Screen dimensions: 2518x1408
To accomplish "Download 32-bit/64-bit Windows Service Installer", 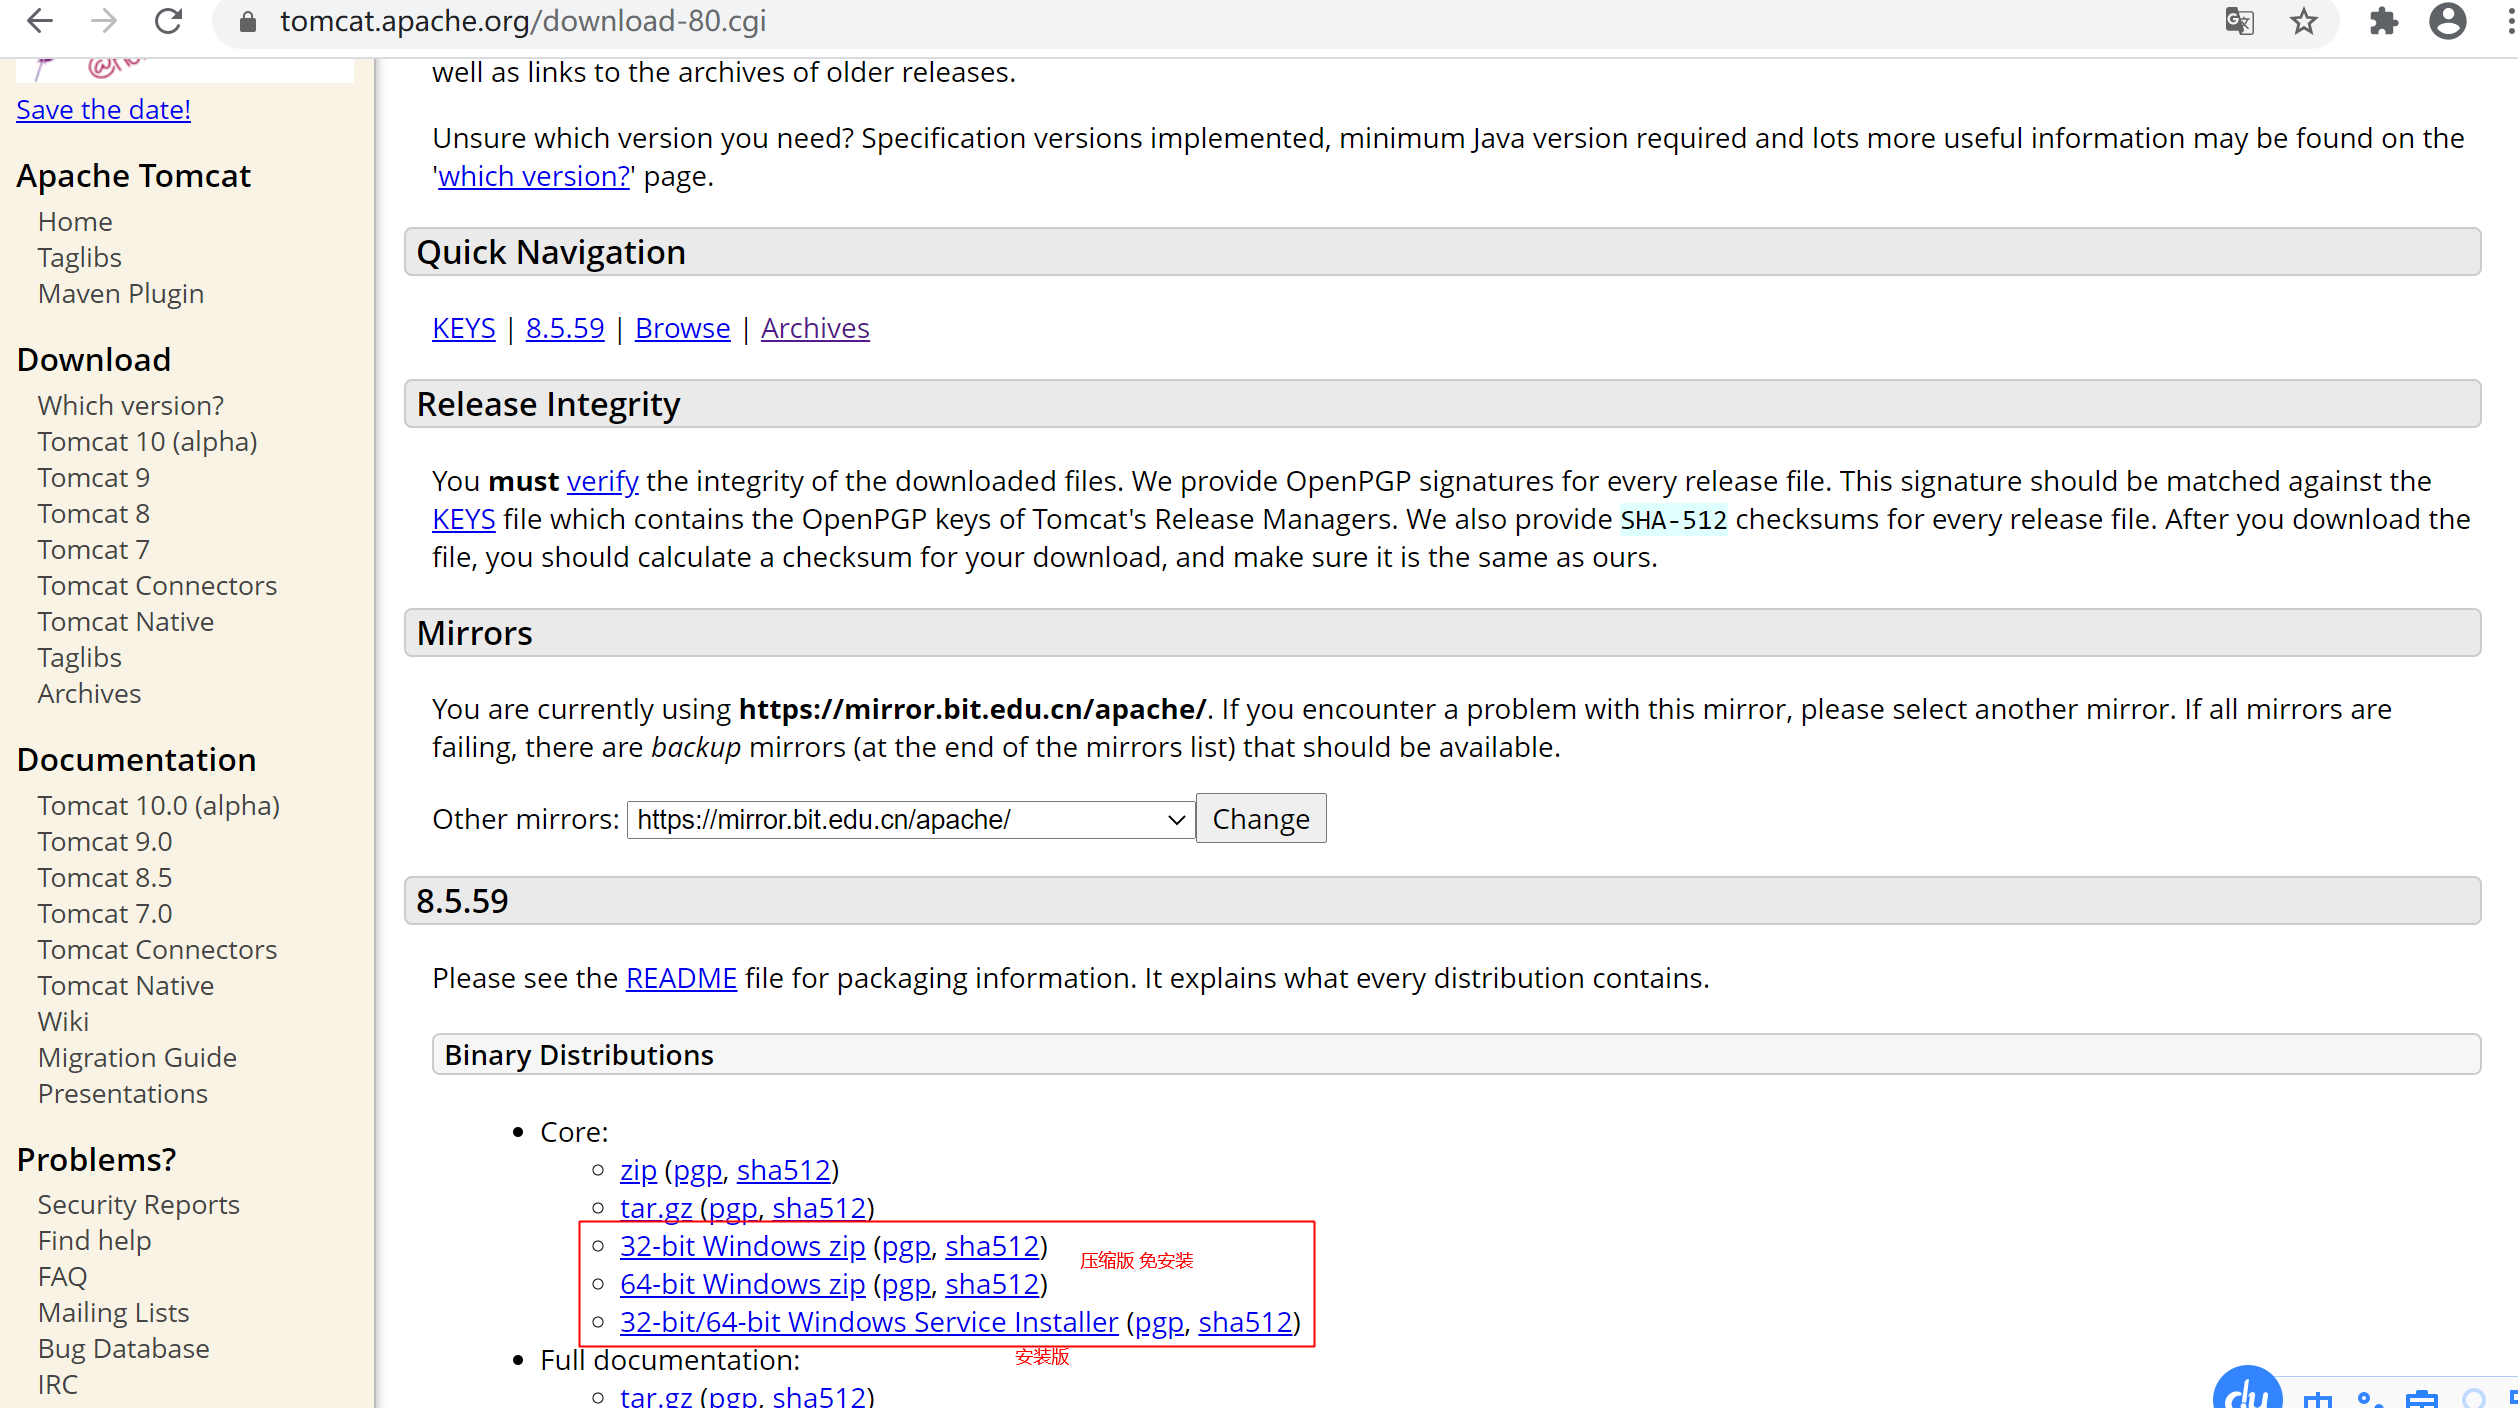I will click(x=868, y=1322).
